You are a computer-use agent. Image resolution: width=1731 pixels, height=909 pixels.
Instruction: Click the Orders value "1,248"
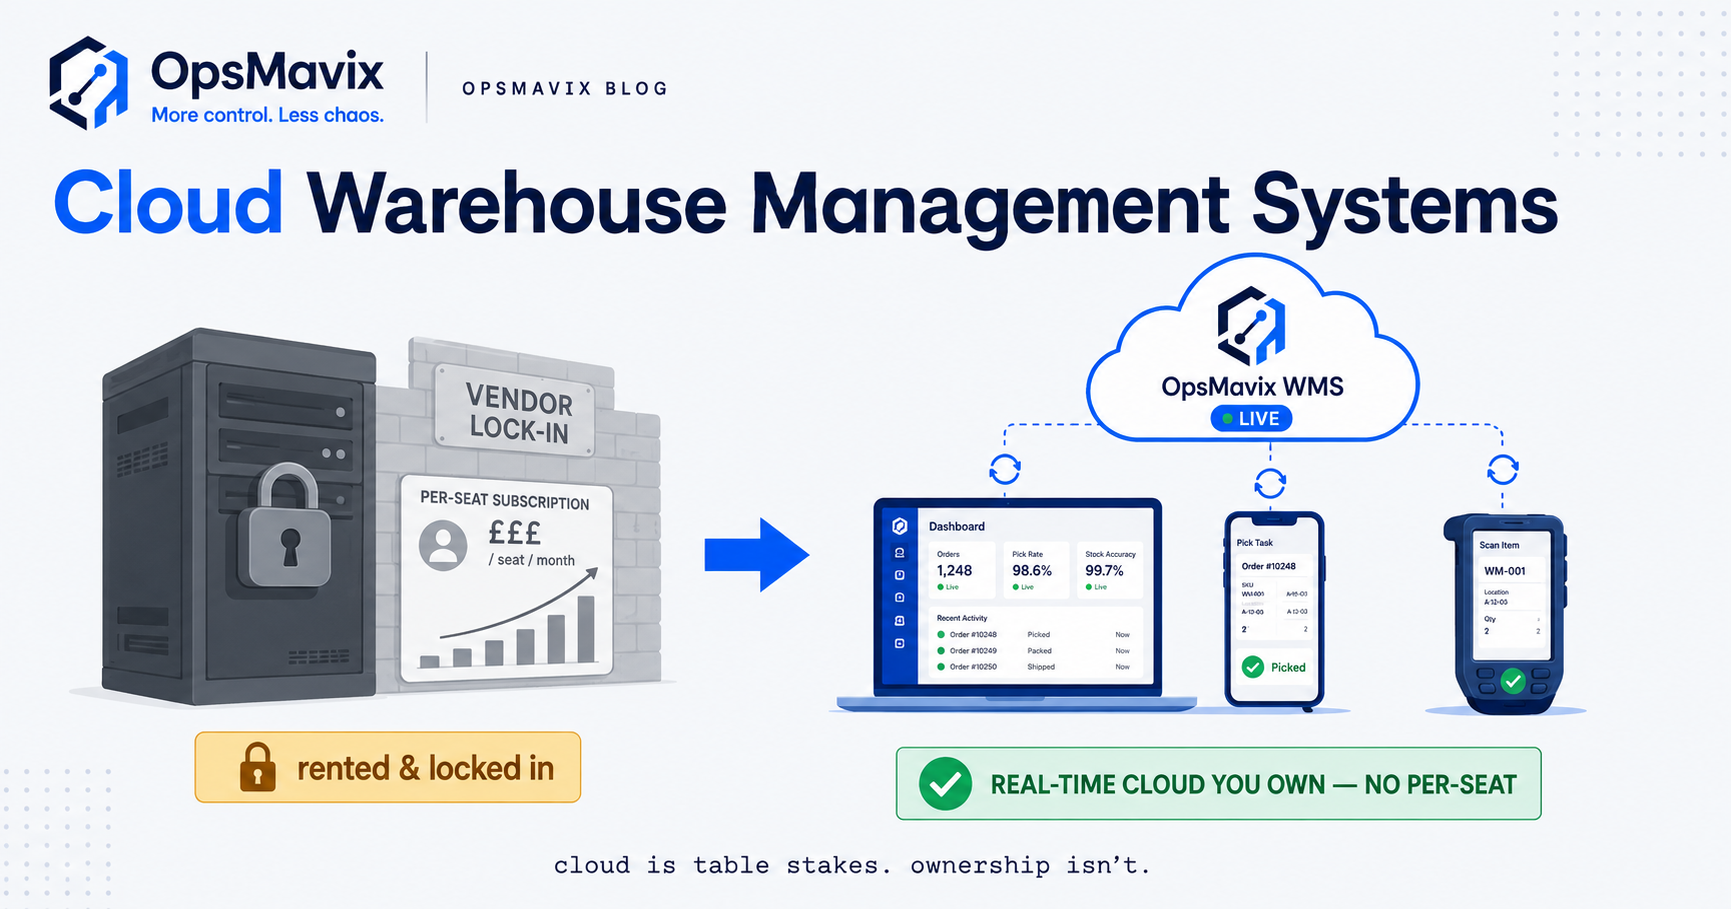(x=954, y=570)
